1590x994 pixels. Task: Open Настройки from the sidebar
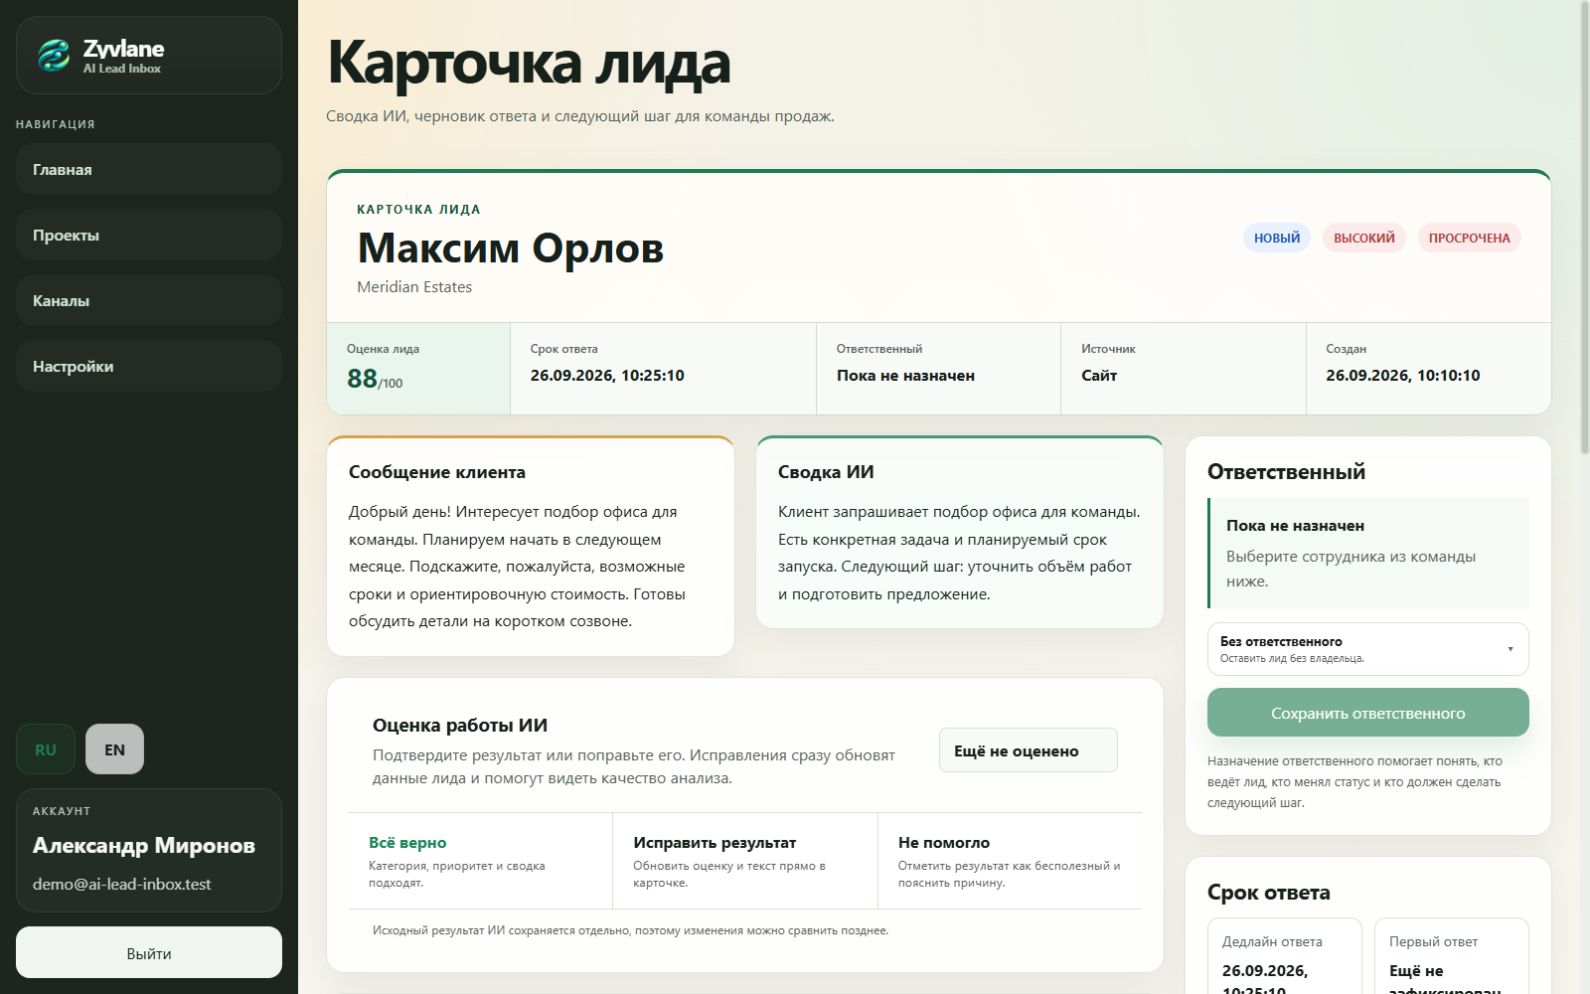point(149,366)
